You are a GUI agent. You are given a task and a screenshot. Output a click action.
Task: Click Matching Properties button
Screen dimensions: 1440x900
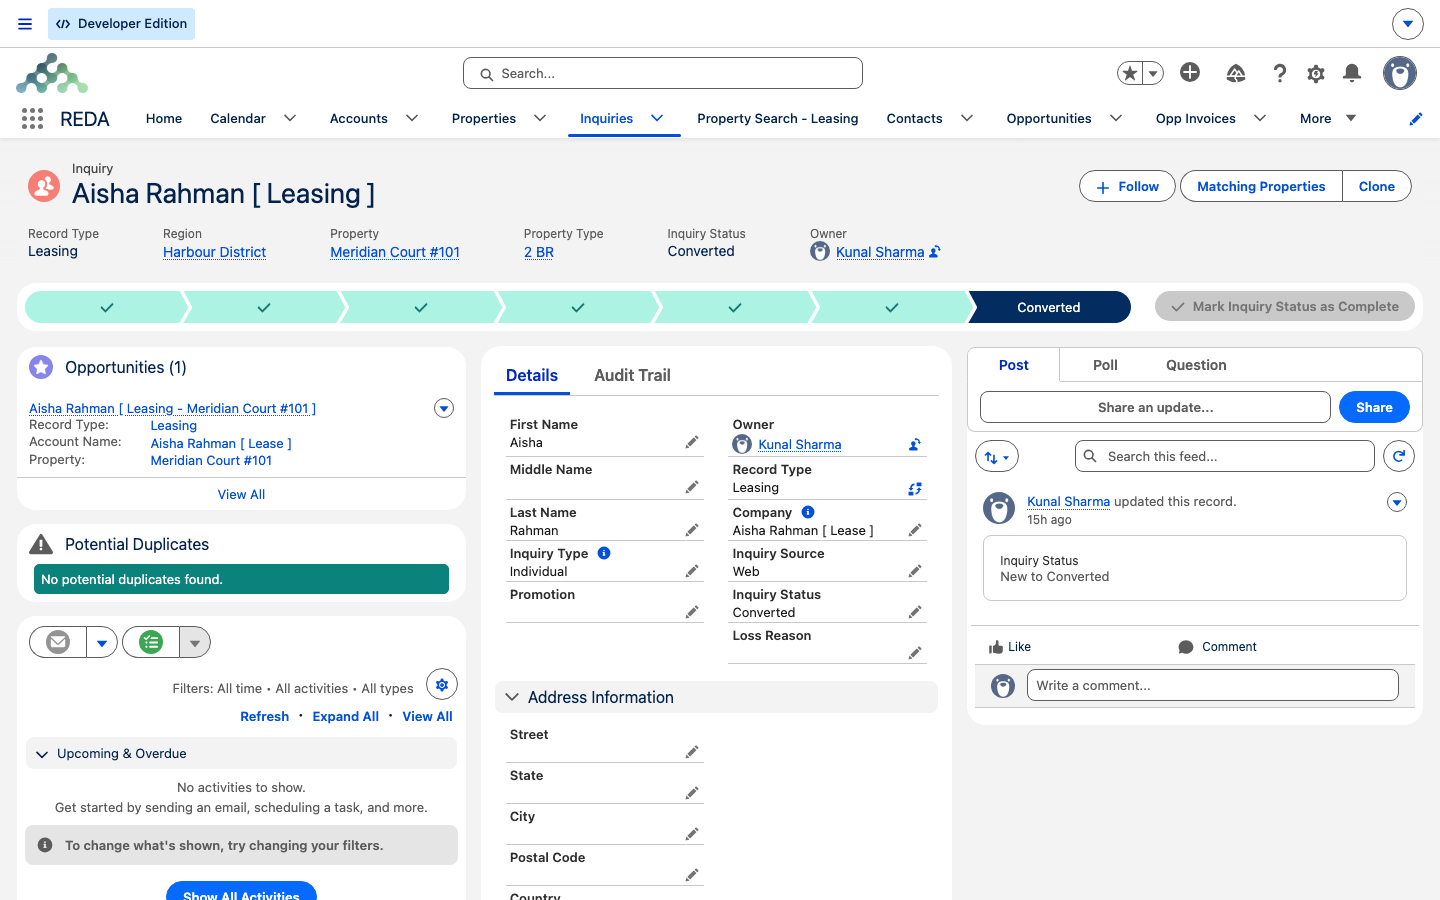(x=1261, y=186)
